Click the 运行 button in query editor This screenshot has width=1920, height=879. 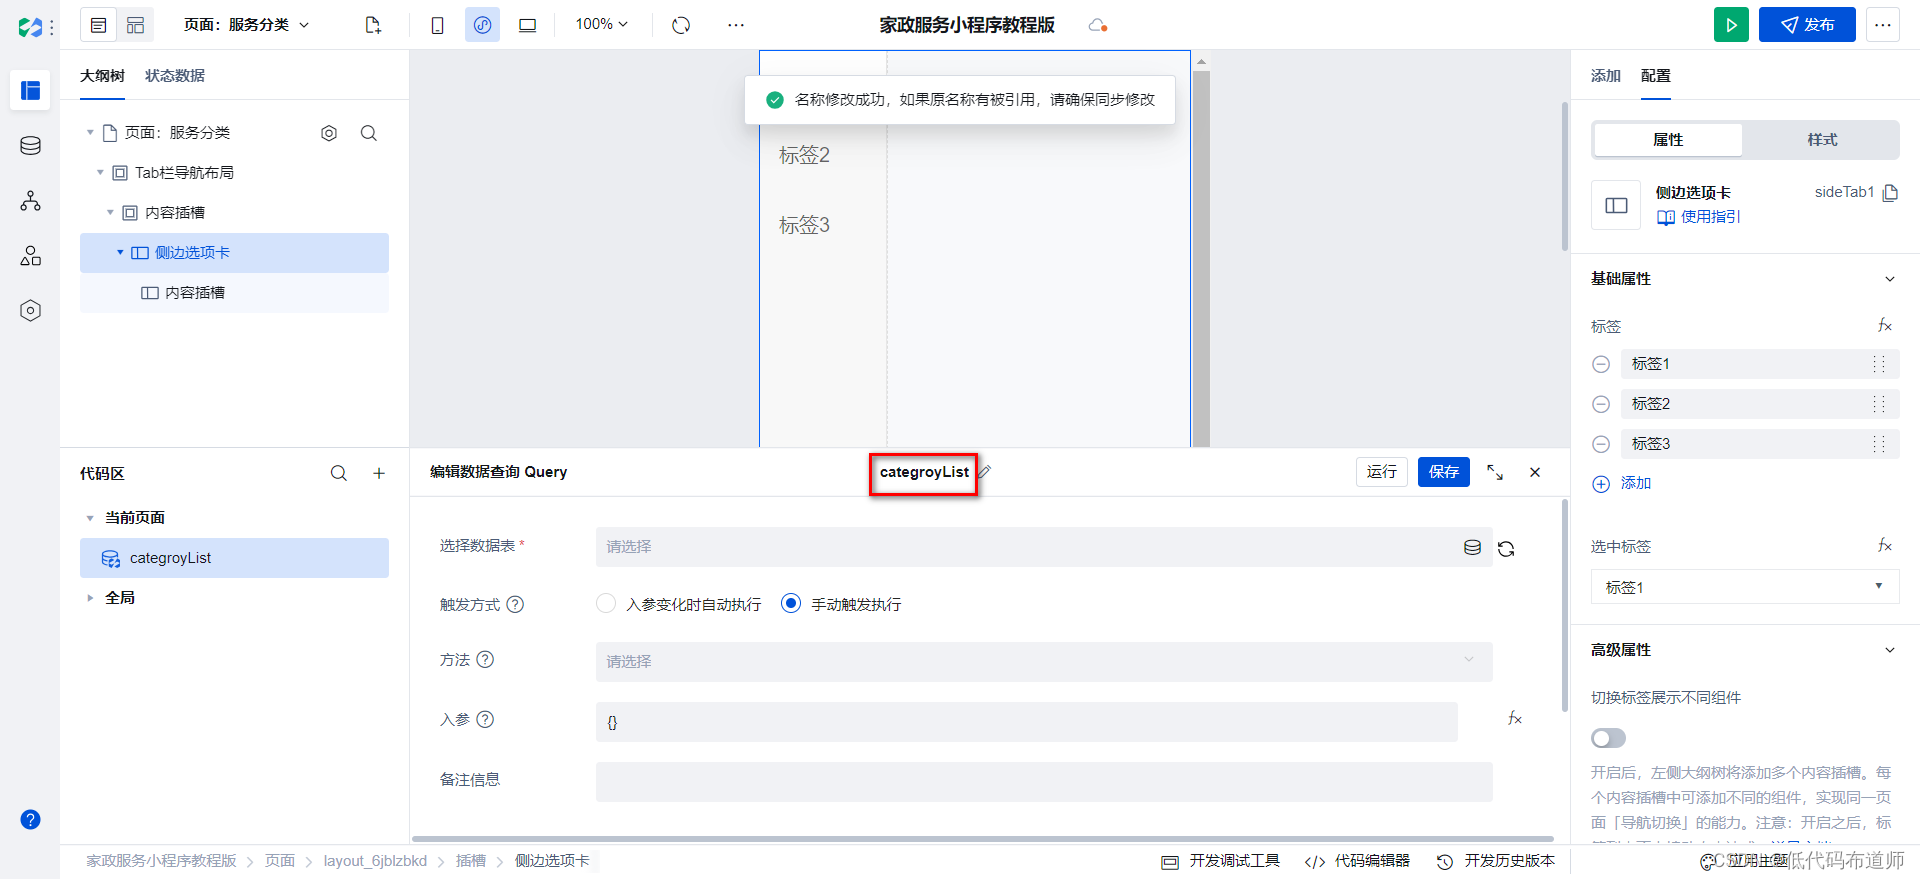(1382, 472)
